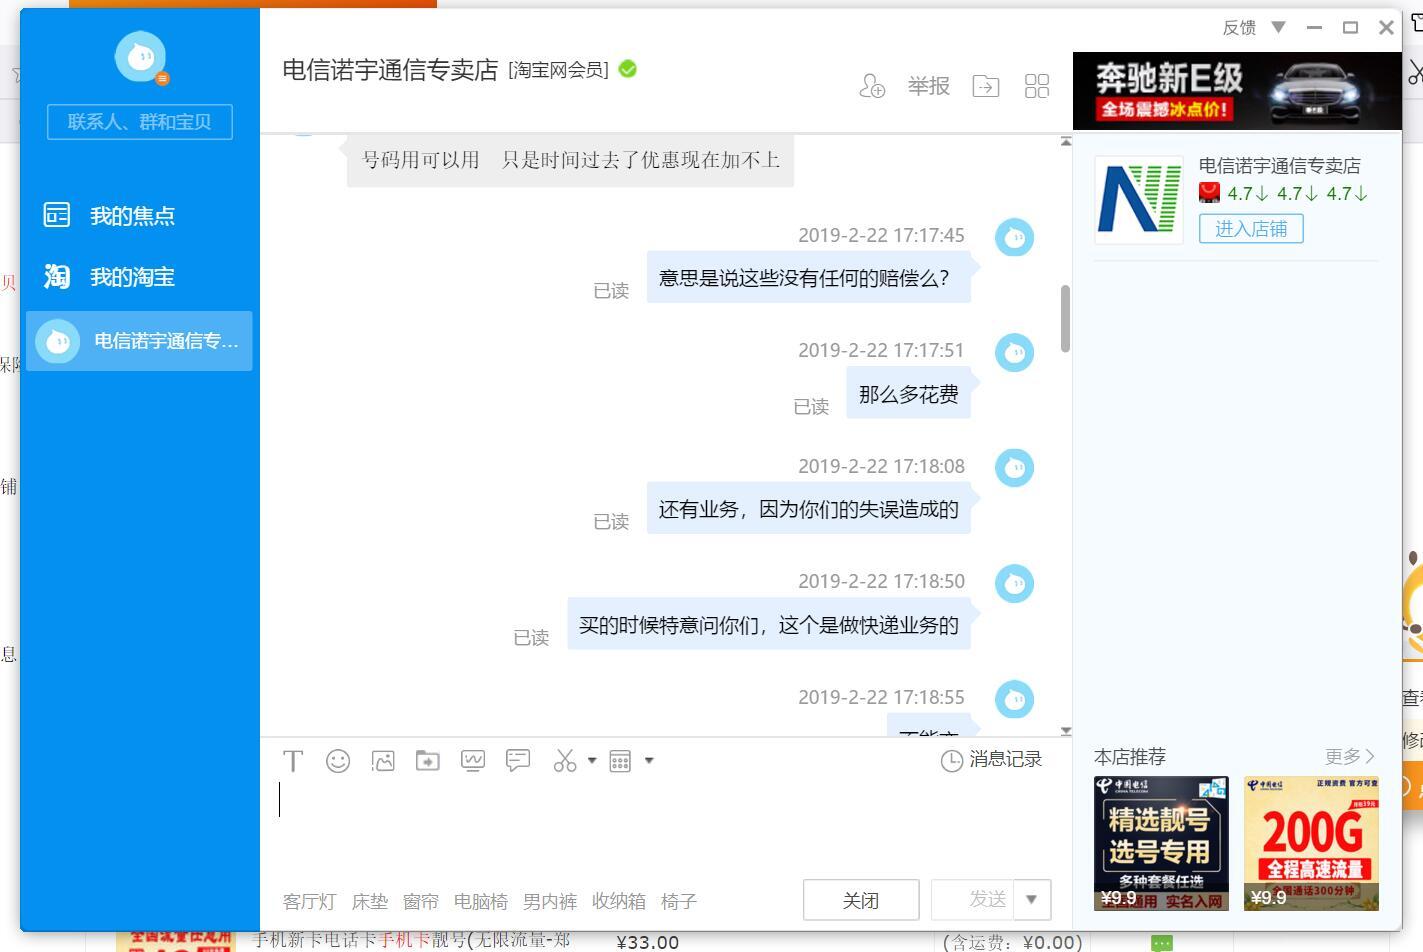Click the ¥33.00 price in background page

pos(648,942)
